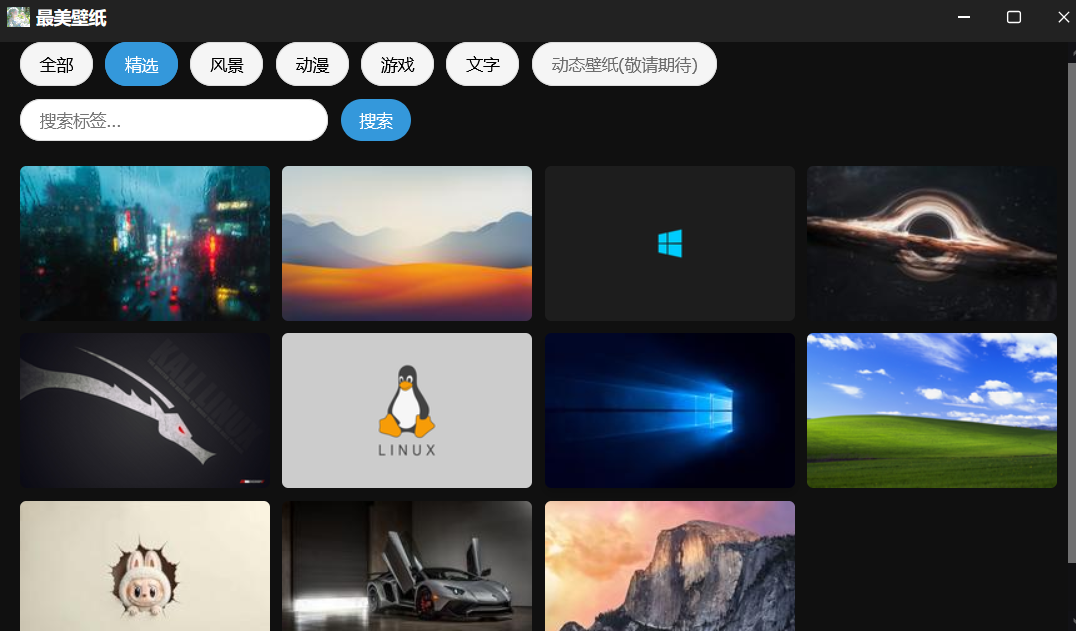Viewport: 1076px width, 631px height.
Task: Open the rainy city night wallpaper
Action: tap(145, 243)
